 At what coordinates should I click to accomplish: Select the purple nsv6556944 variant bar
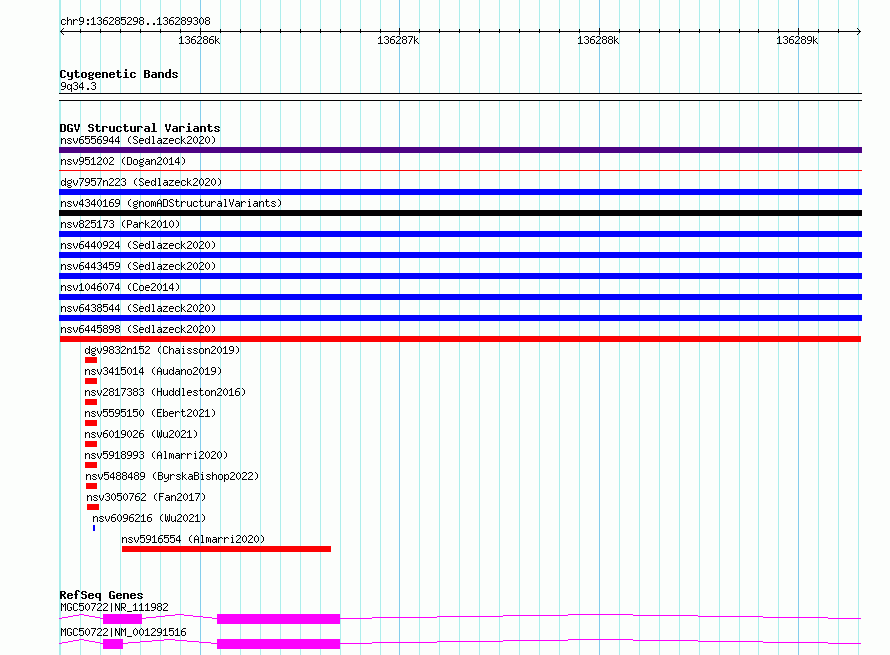pyautogui.click(x=460, y=150)
